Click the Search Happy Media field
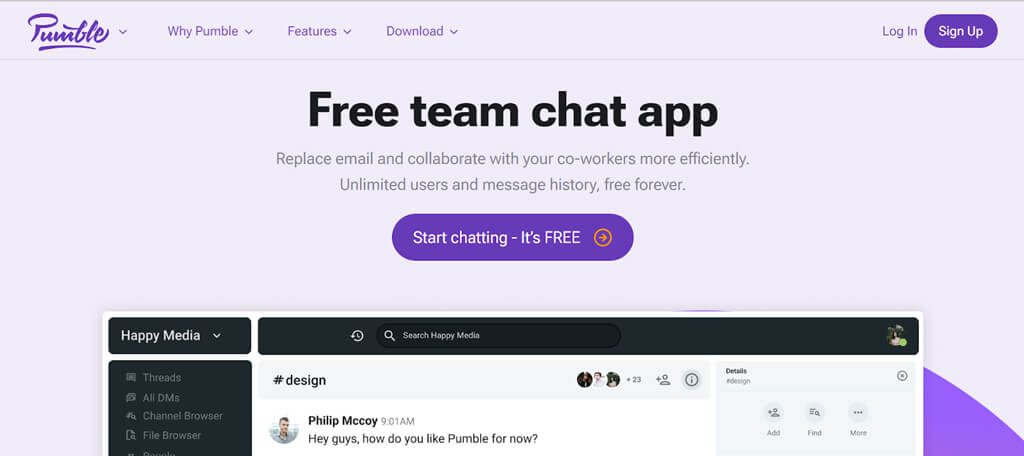The image size is (1024, 456). (x=498, y=336)
